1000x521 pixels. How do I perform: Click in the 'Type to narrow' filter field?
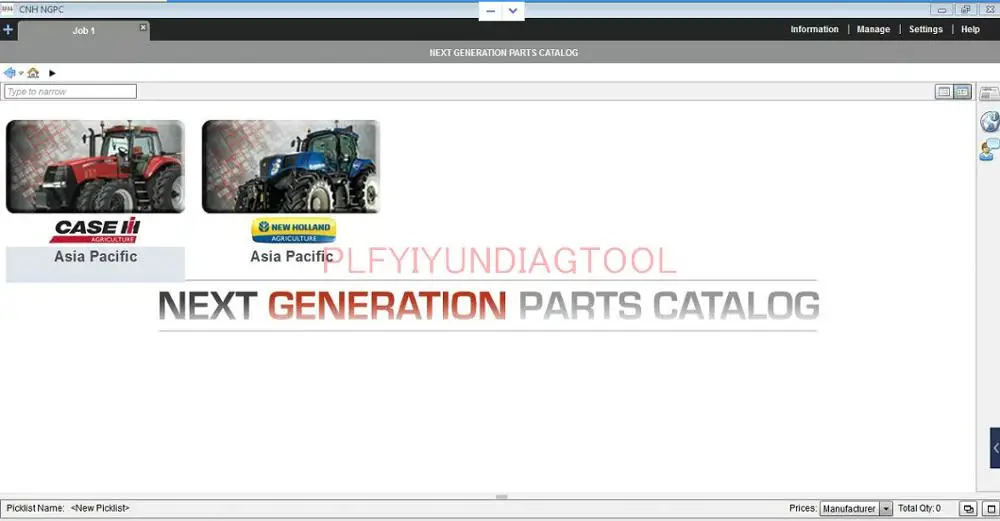pos(70,92)
